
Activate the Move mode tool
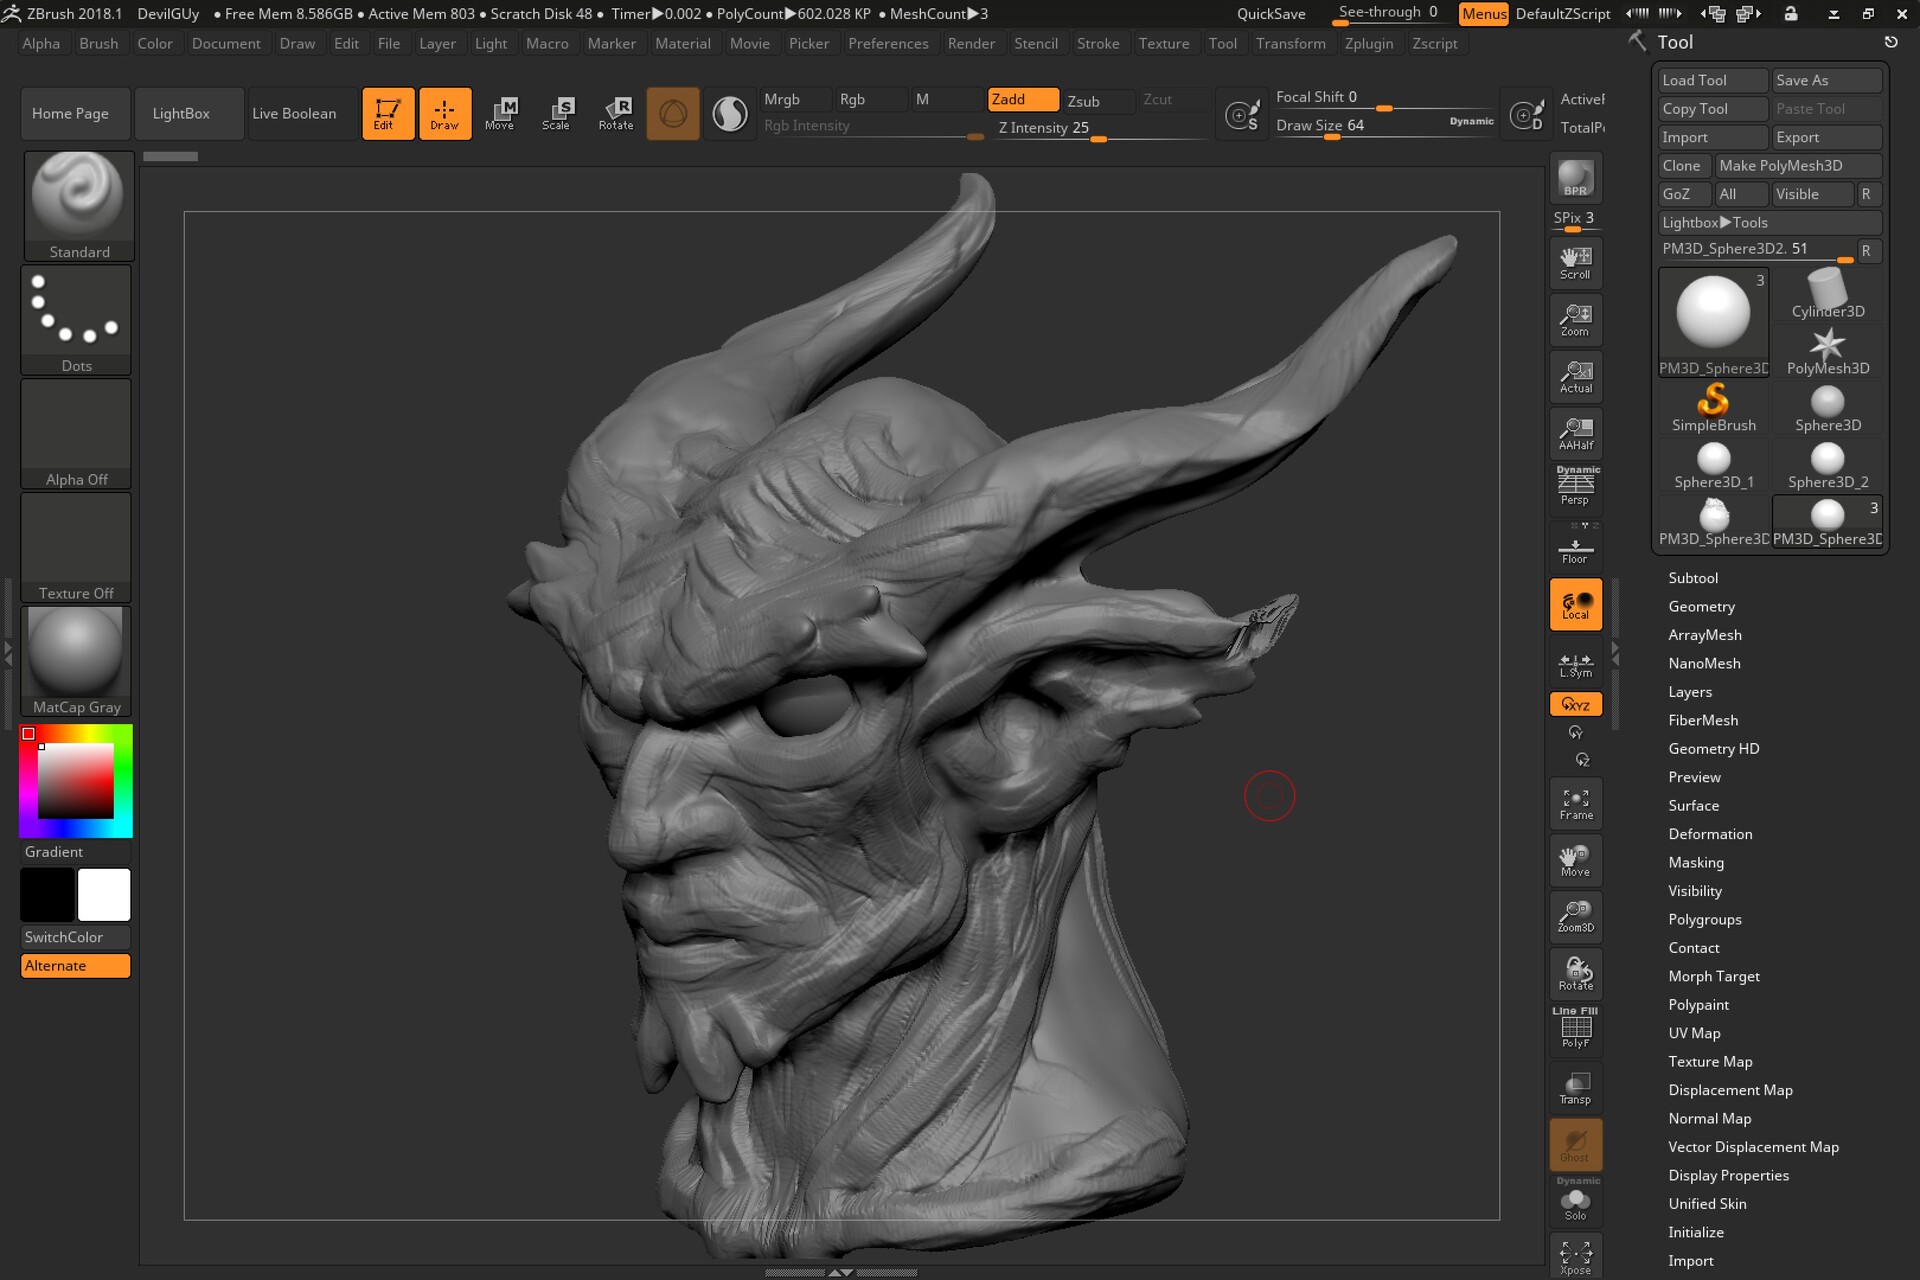(502, 113)
